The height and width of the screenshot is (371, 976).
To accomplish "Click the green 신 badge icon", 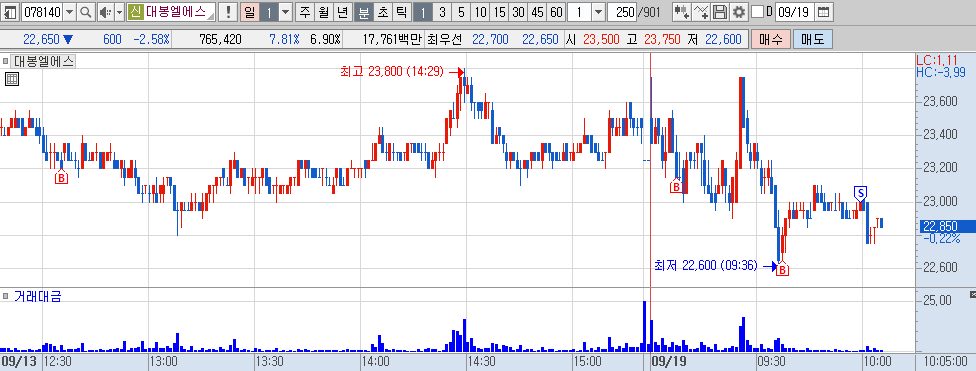I will point(135,11).
